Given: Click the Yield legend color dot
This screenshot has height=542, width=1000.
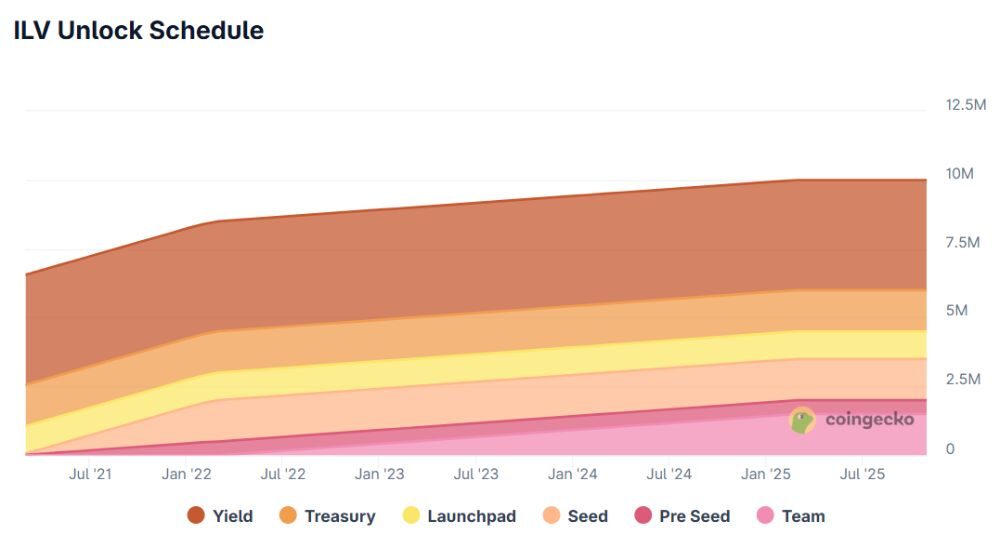Looking at the screenshot, I should pos(196,516).
